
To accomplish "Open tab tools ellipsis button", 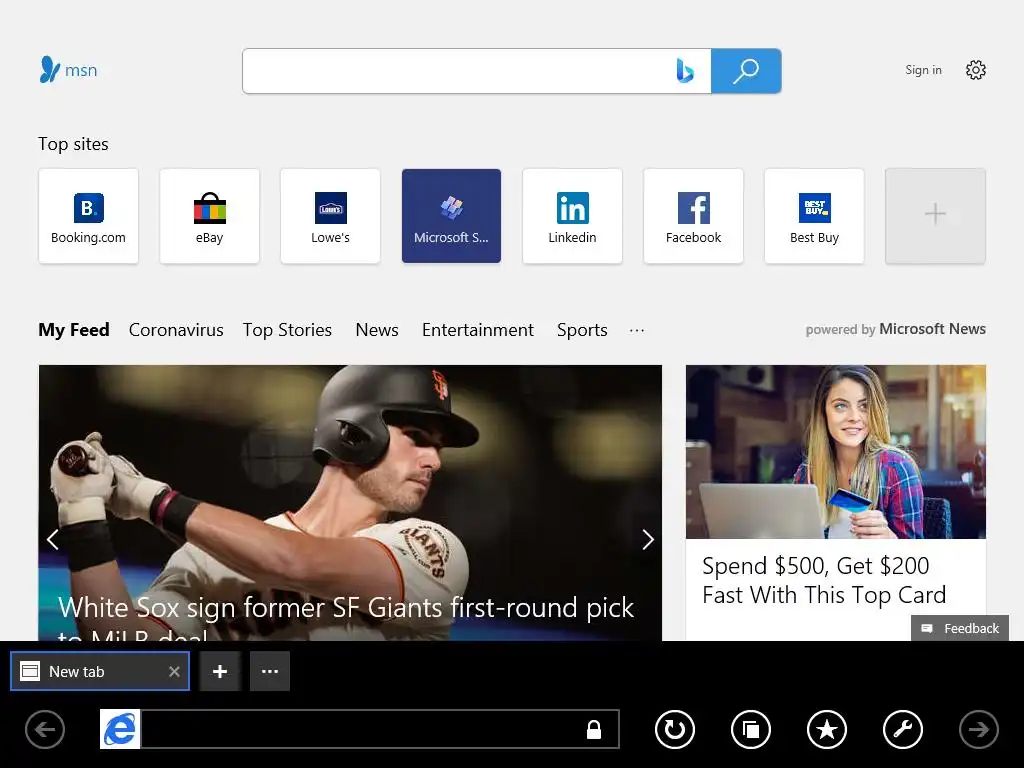I will tap(270, 671).
